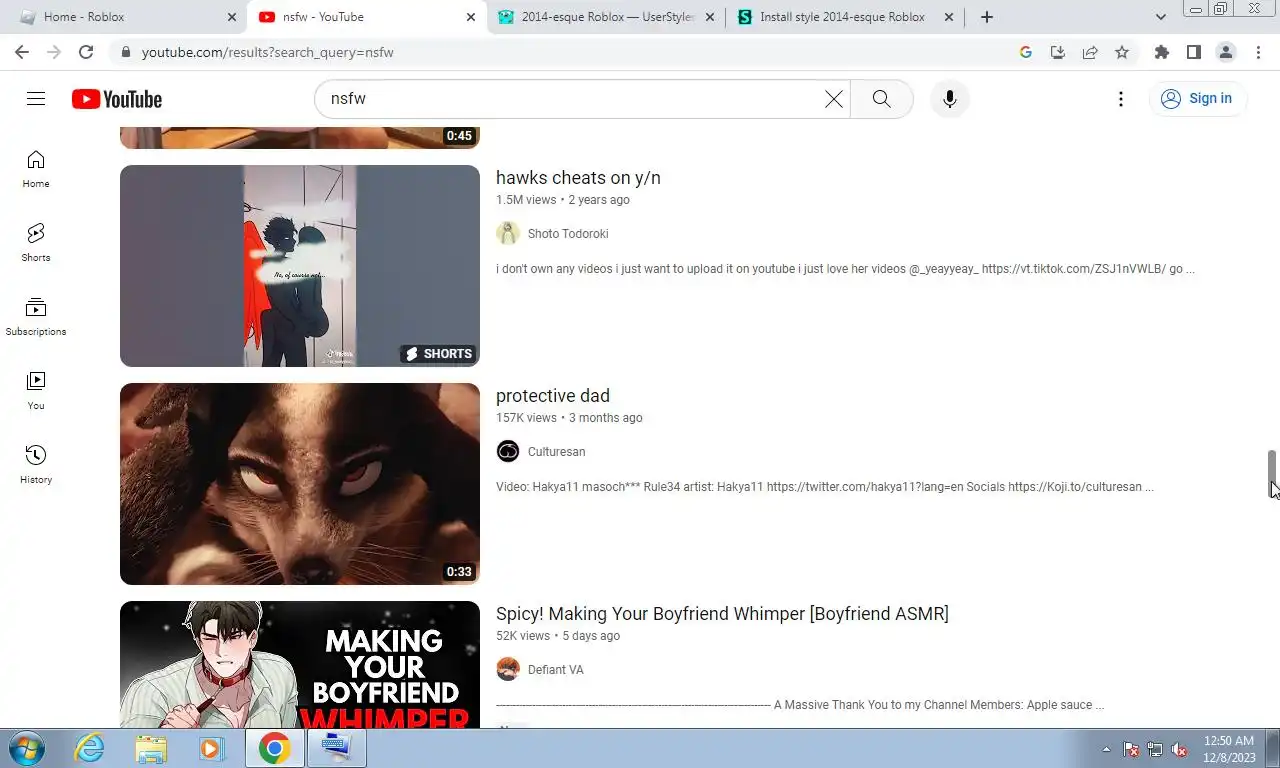The width and height of the screenshot is (1280, 768).
Task: Close the Home - Roblox tab
Action: coord(232,17)
